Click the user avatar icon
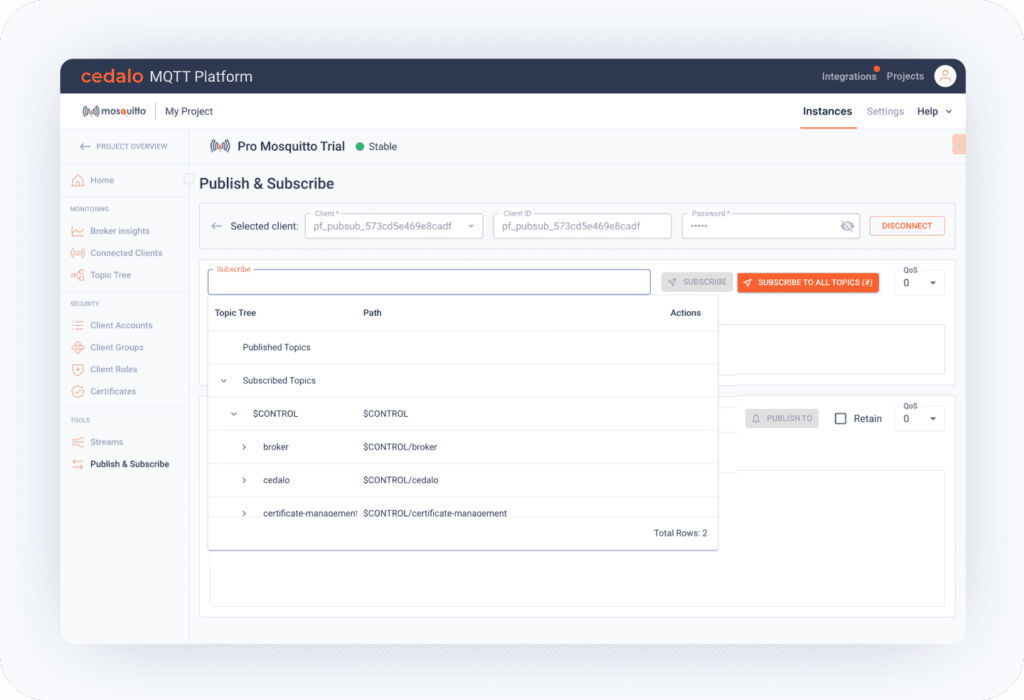The height and width of the screenshot is (700, 1024). click(x=944, y=76)
